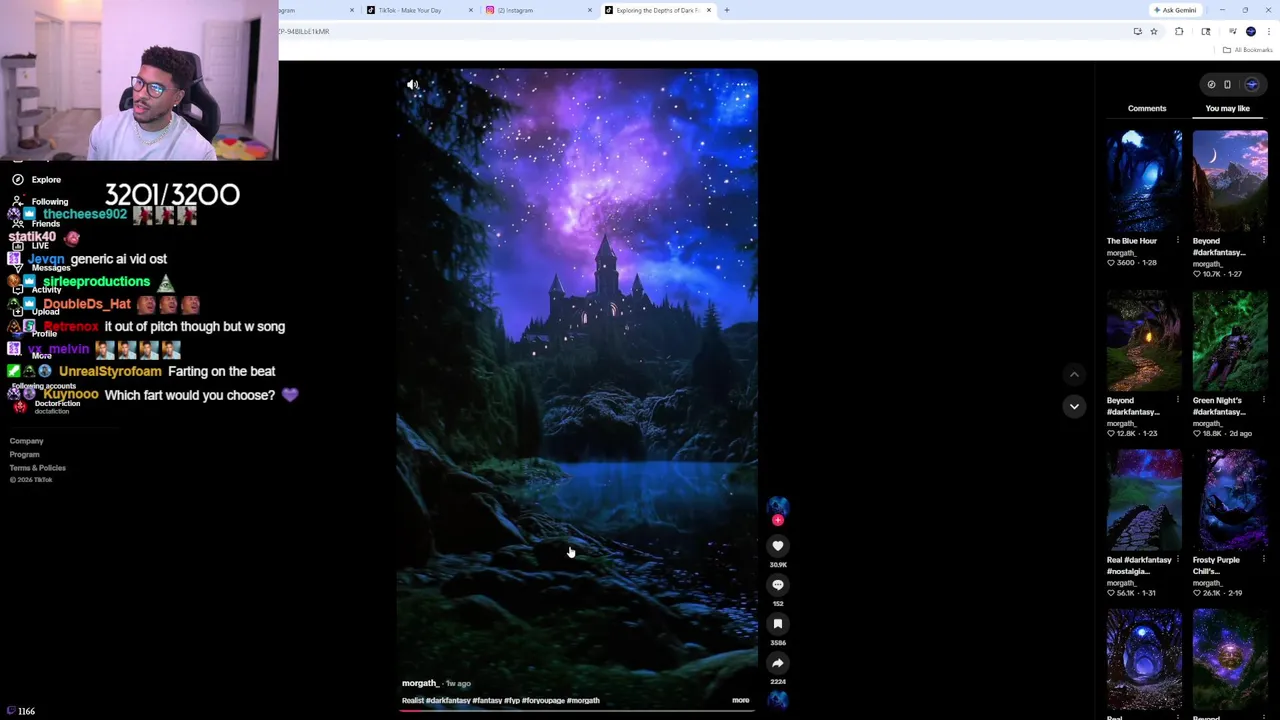Open Frosty Purple Chill's video options menu

(1264, 560)
